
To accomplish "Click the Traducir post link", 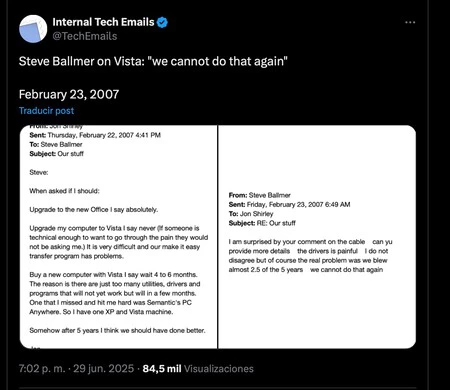I will click(x=46, y=111).
